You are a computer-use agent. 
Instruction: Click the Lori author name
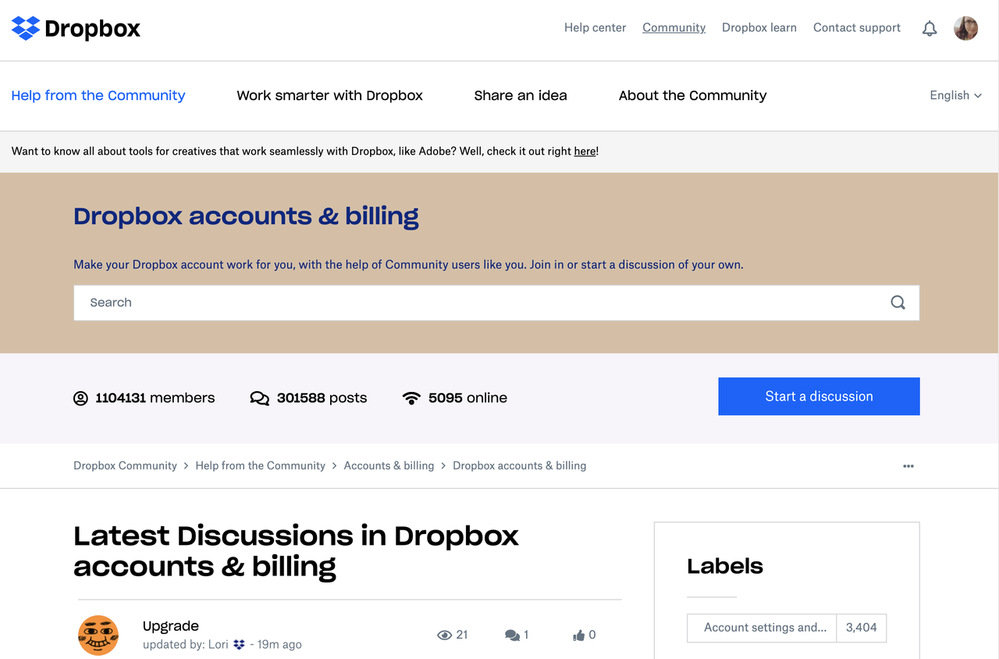pos(218,644)
